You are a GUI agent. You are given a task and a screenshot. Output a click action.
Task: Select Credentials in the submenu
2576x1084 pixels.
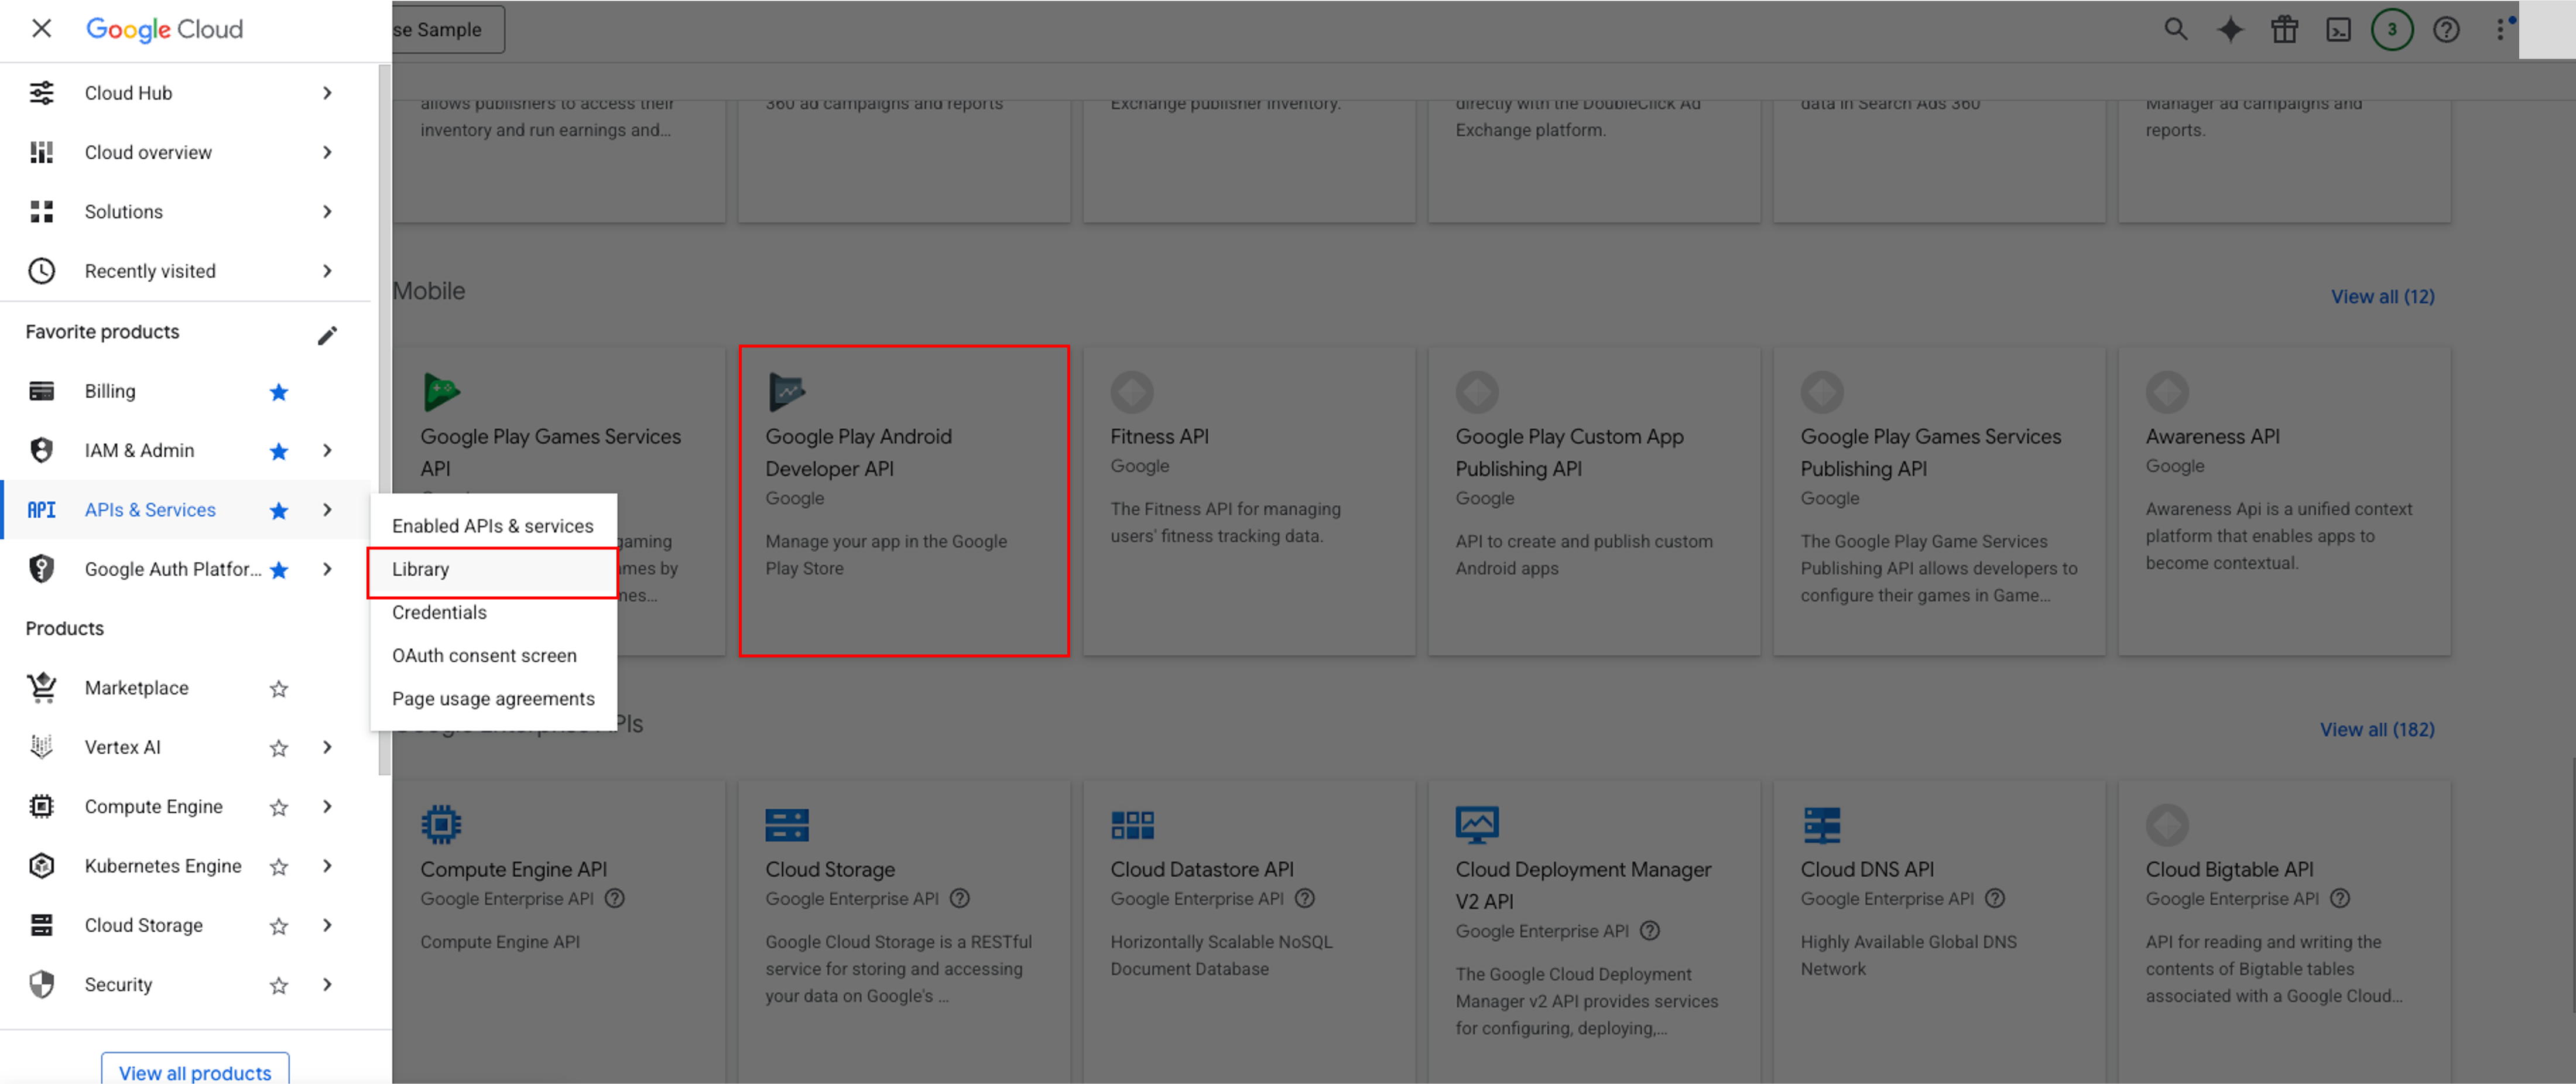click(493, 612)
